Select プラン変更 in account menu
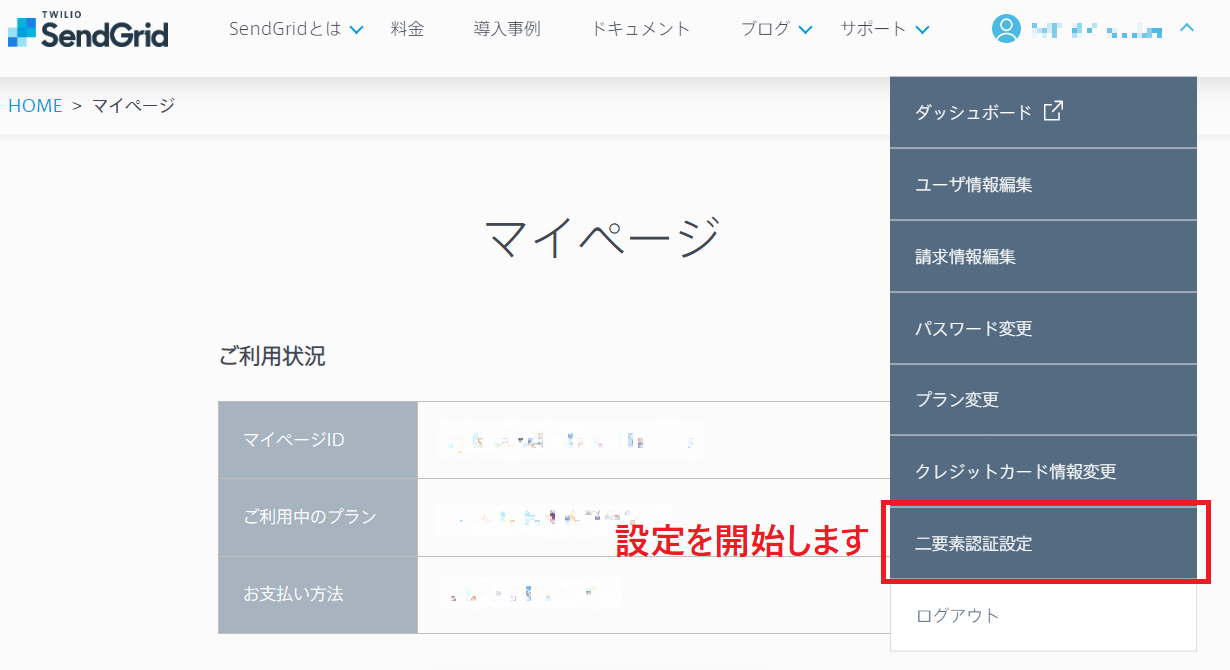Screen dimensions: 1230x670 click(1043, 400)
